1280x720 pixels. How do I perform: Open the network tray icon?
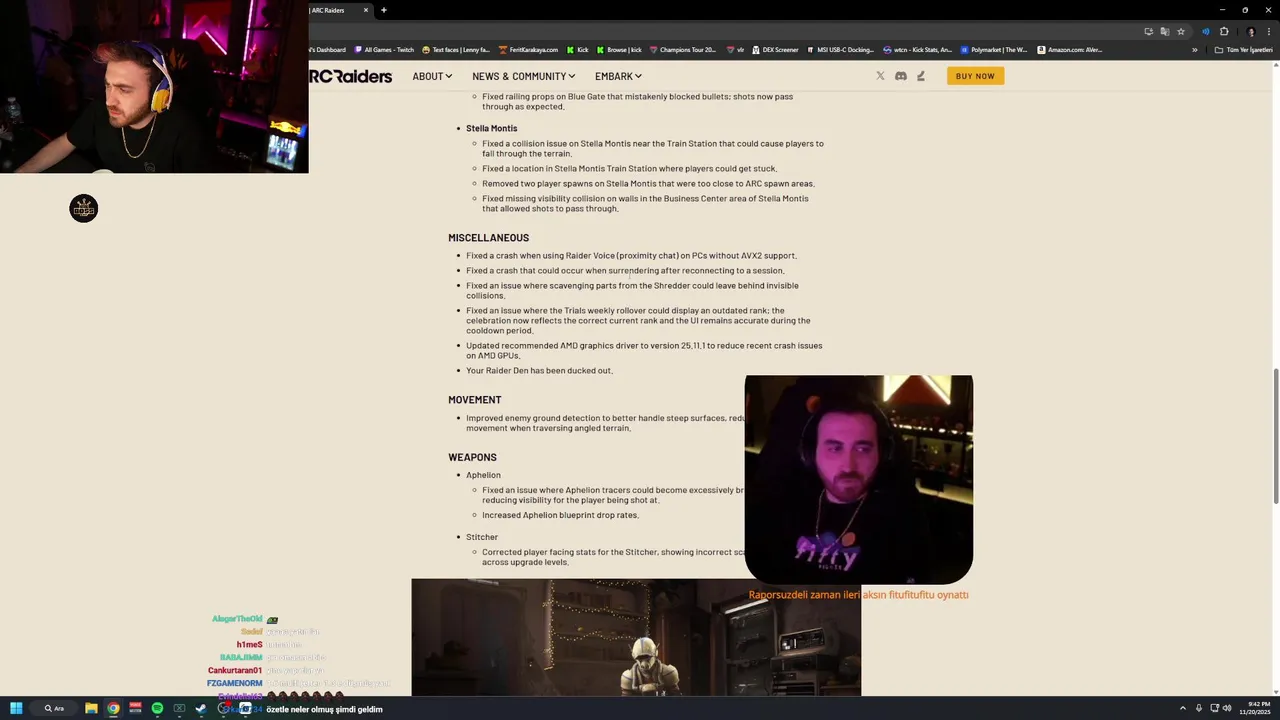point(1214,708)
